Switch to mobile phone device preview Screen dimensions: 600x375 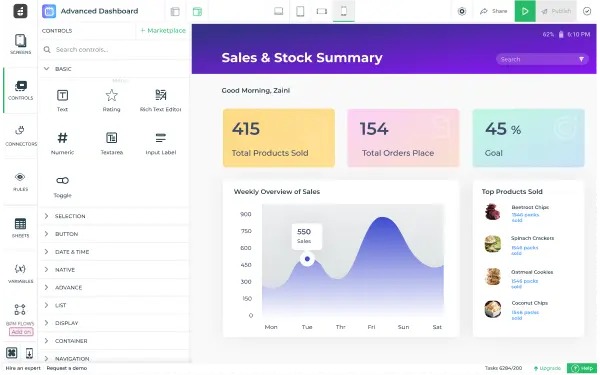pyautogui.click(x=344, y=11)
